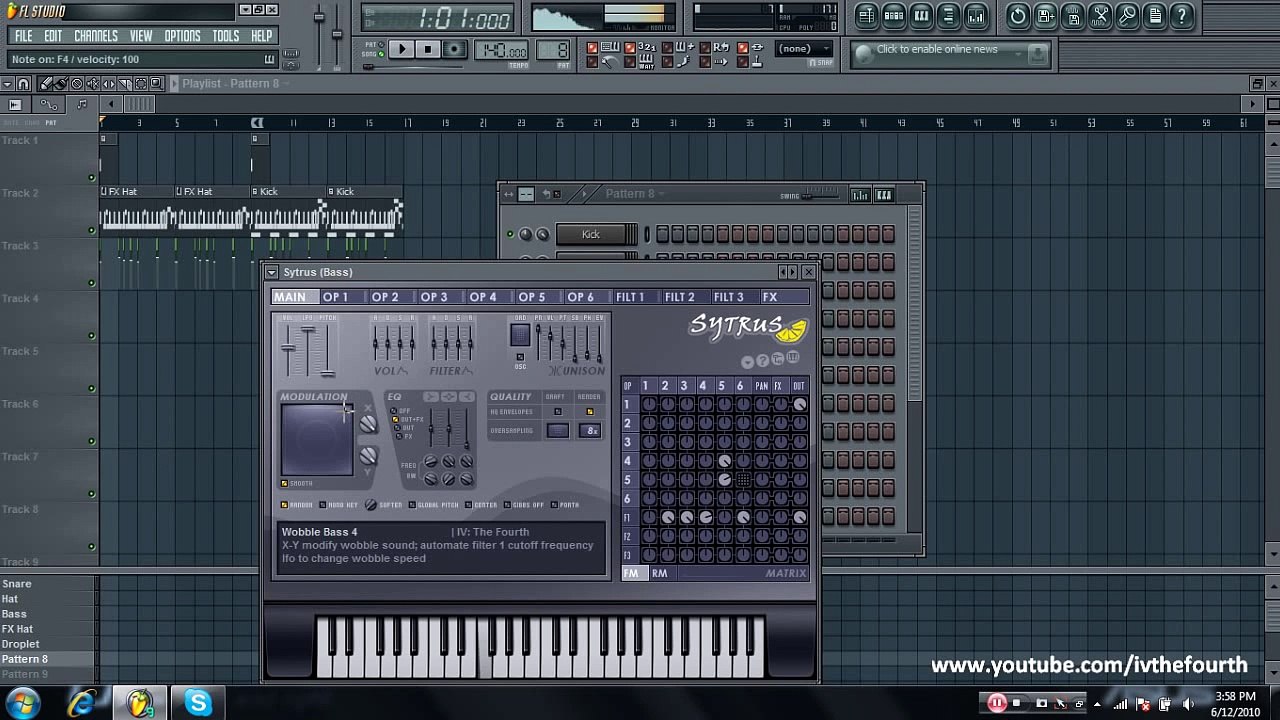This screenshot has width=1280, height=720.
Task: Click the play button in transport
Action: pos(401,49)
